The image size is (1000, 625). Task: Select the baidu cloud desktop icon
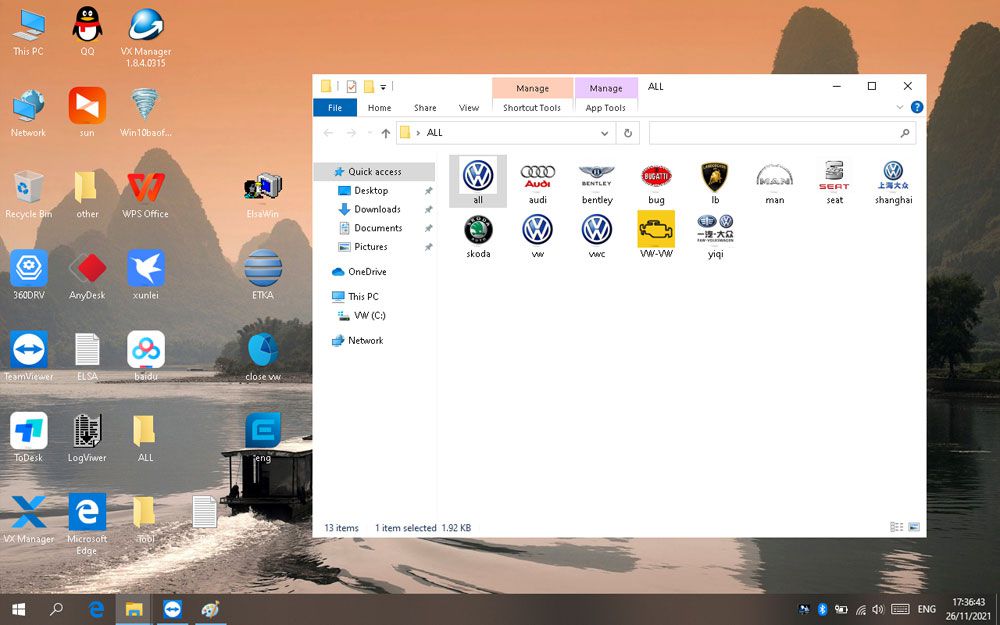point(146,356)
